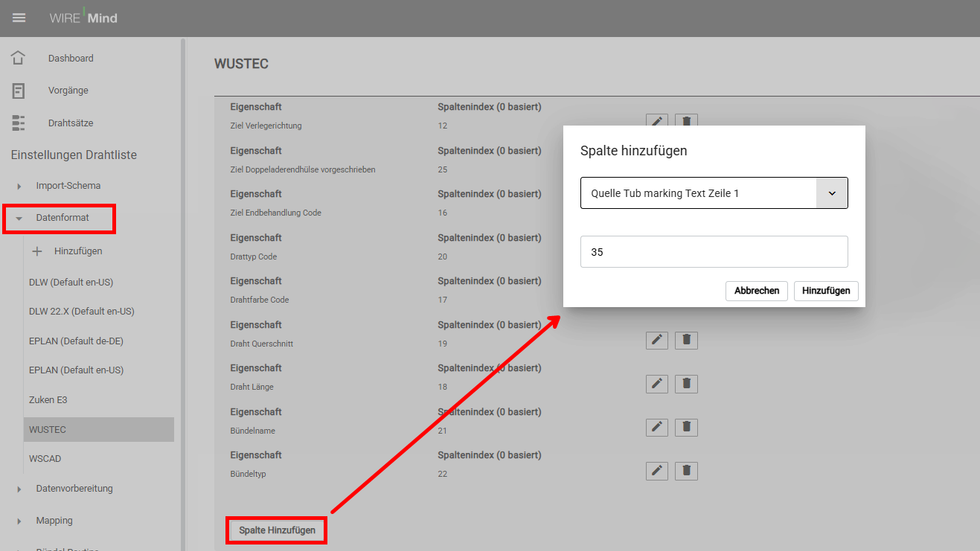Delete the Draht Querschnitt row
This screenshot has height=551, width=980.
tap(686, 340)
